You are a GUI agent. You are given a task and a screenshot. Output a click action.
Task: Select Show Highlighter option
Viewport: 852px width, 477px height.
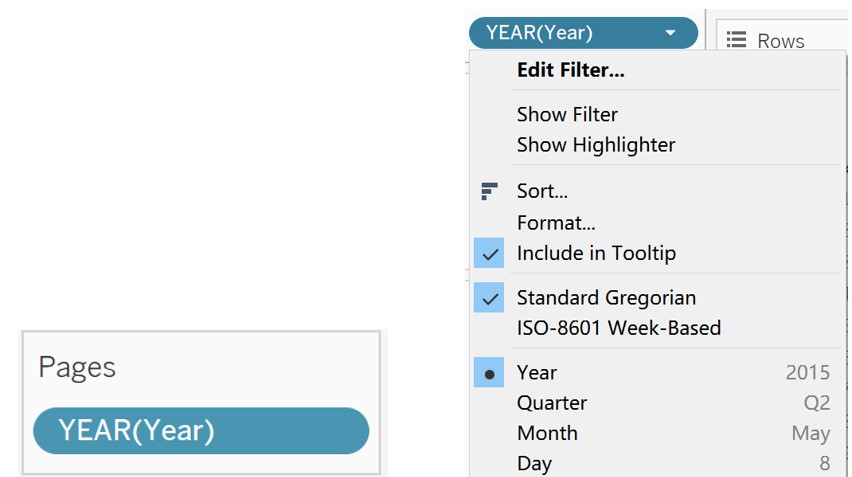tap(596, 145)
